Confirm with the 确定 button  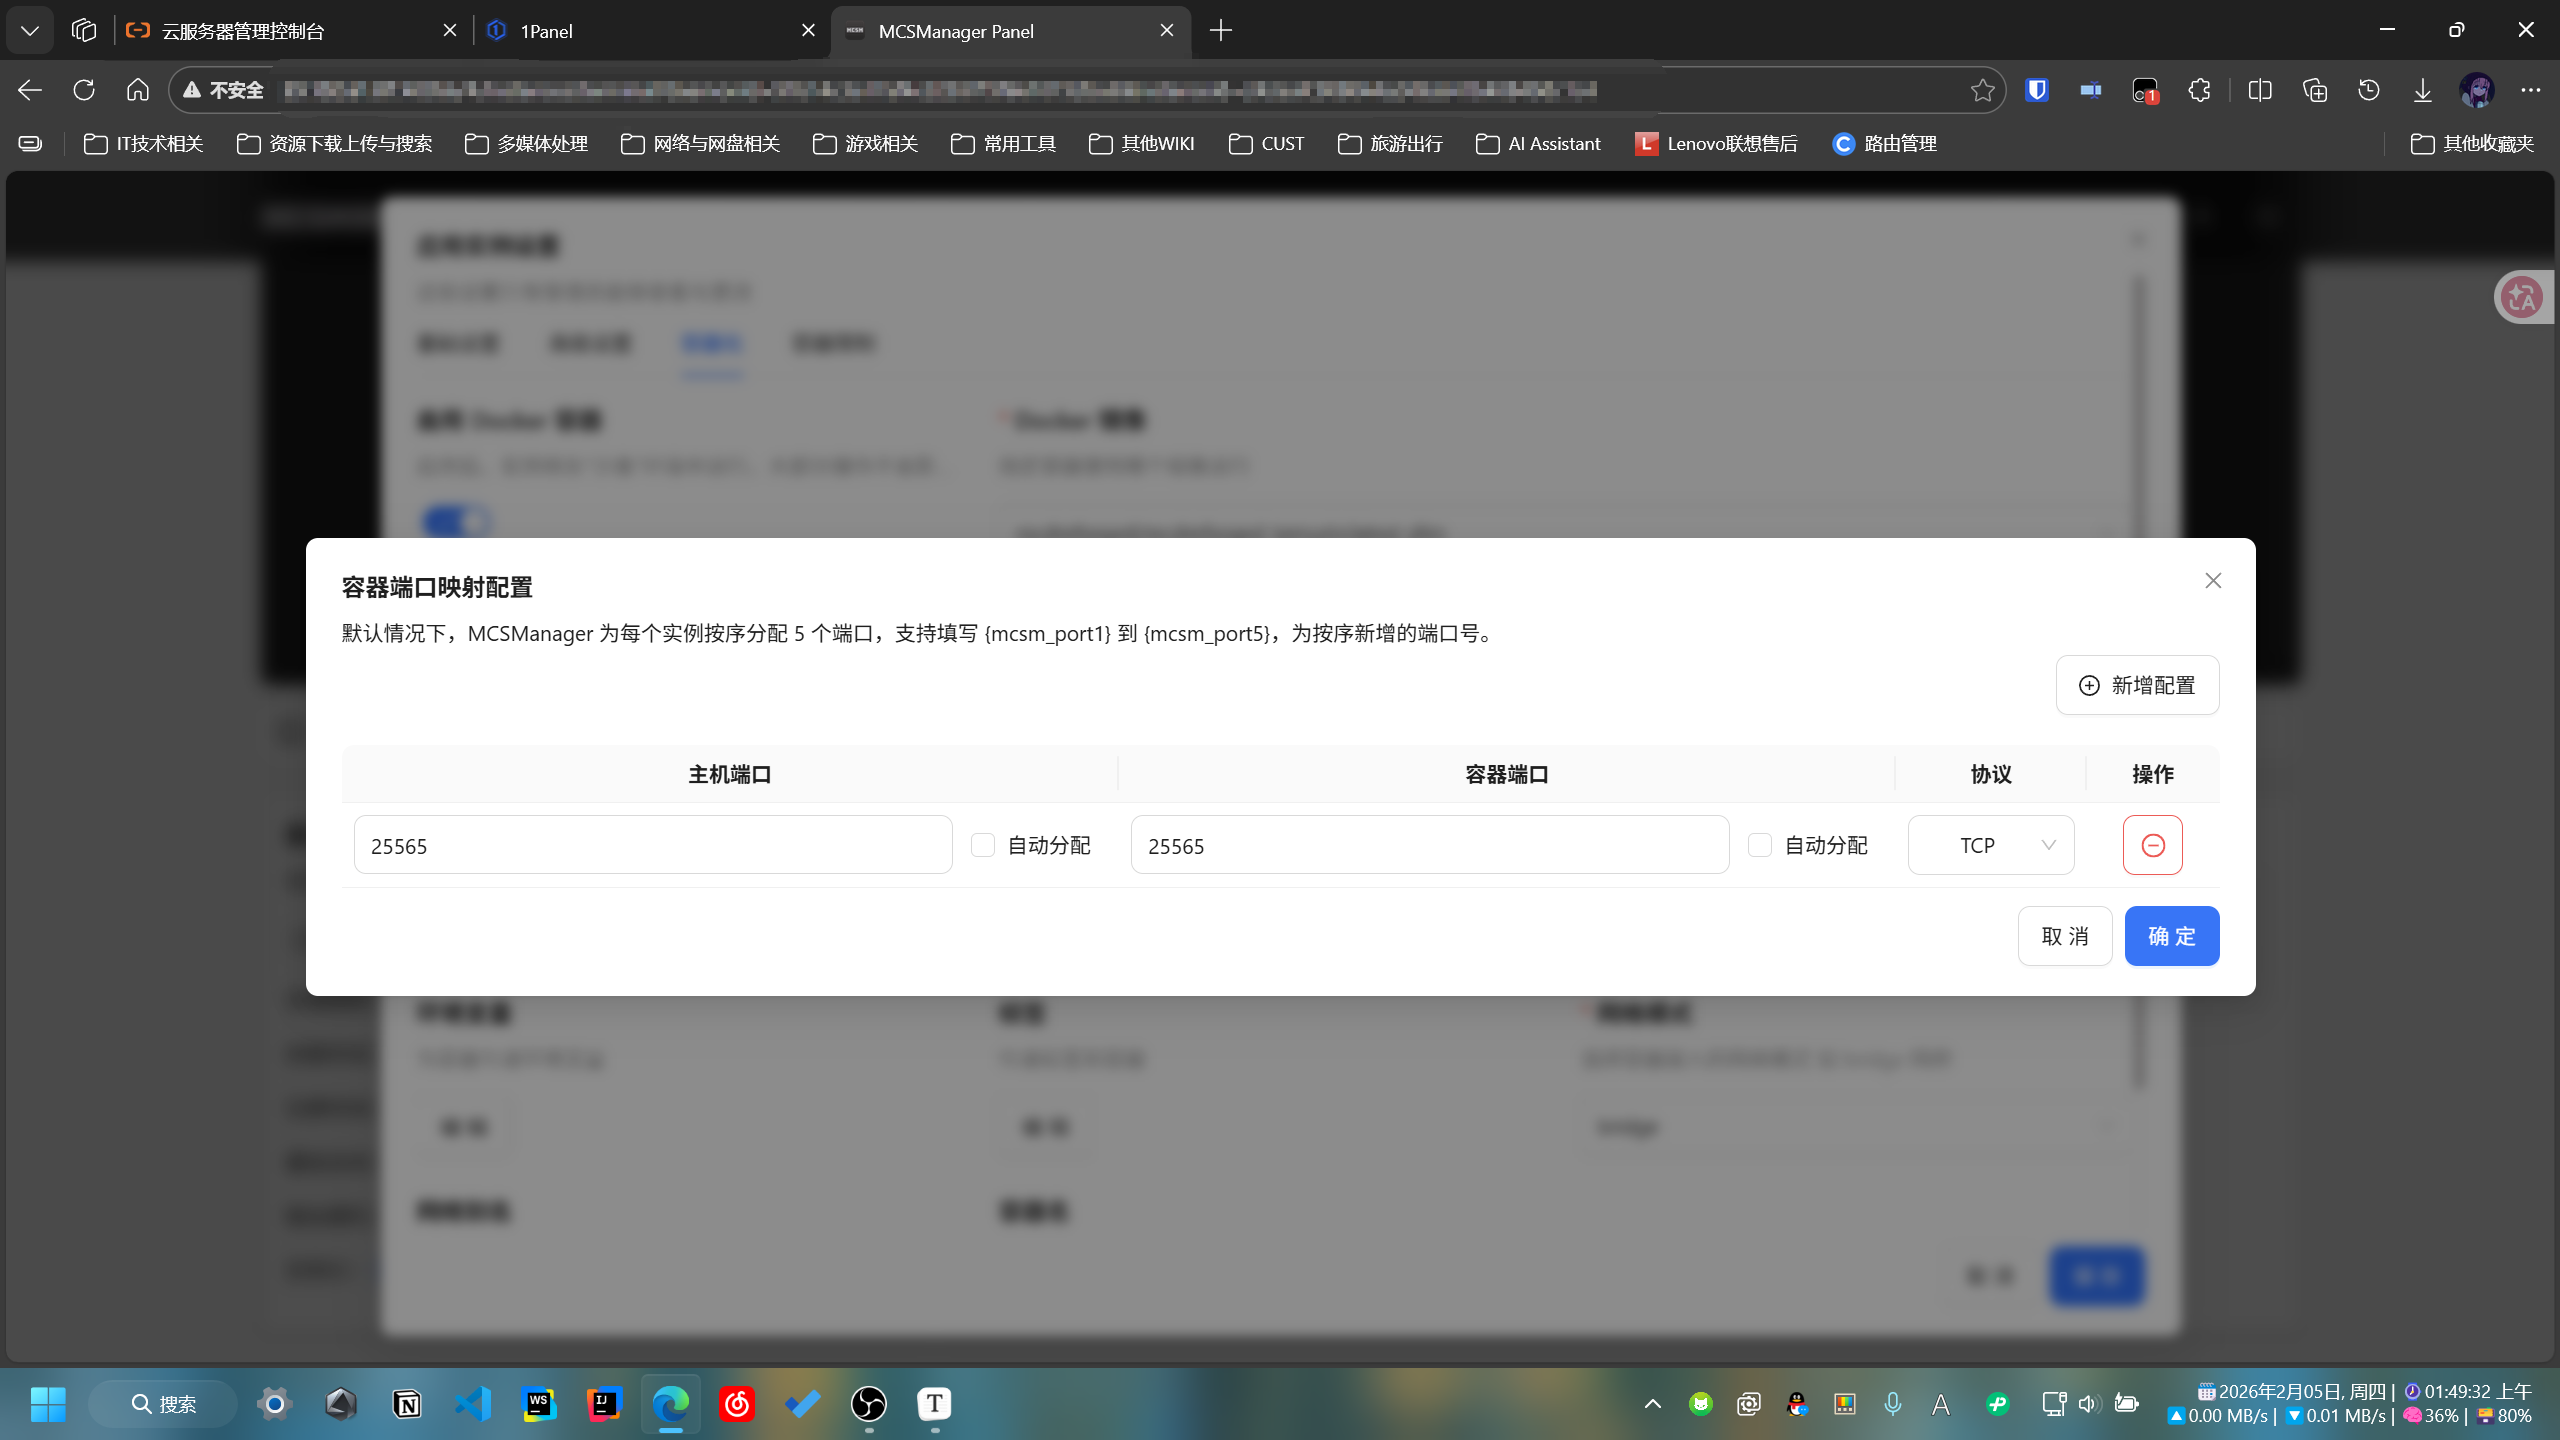[2171, 936]
